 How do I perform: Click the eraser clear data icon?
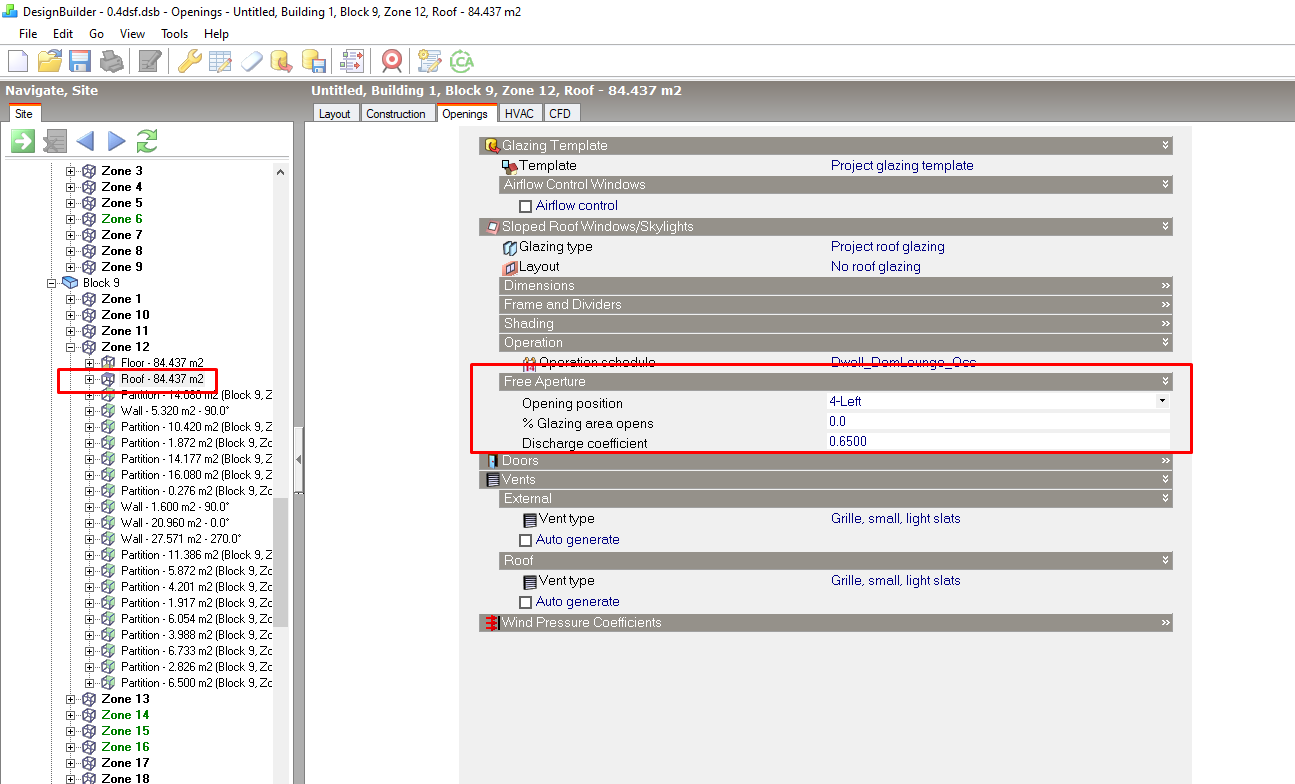[x=251, y=61]
